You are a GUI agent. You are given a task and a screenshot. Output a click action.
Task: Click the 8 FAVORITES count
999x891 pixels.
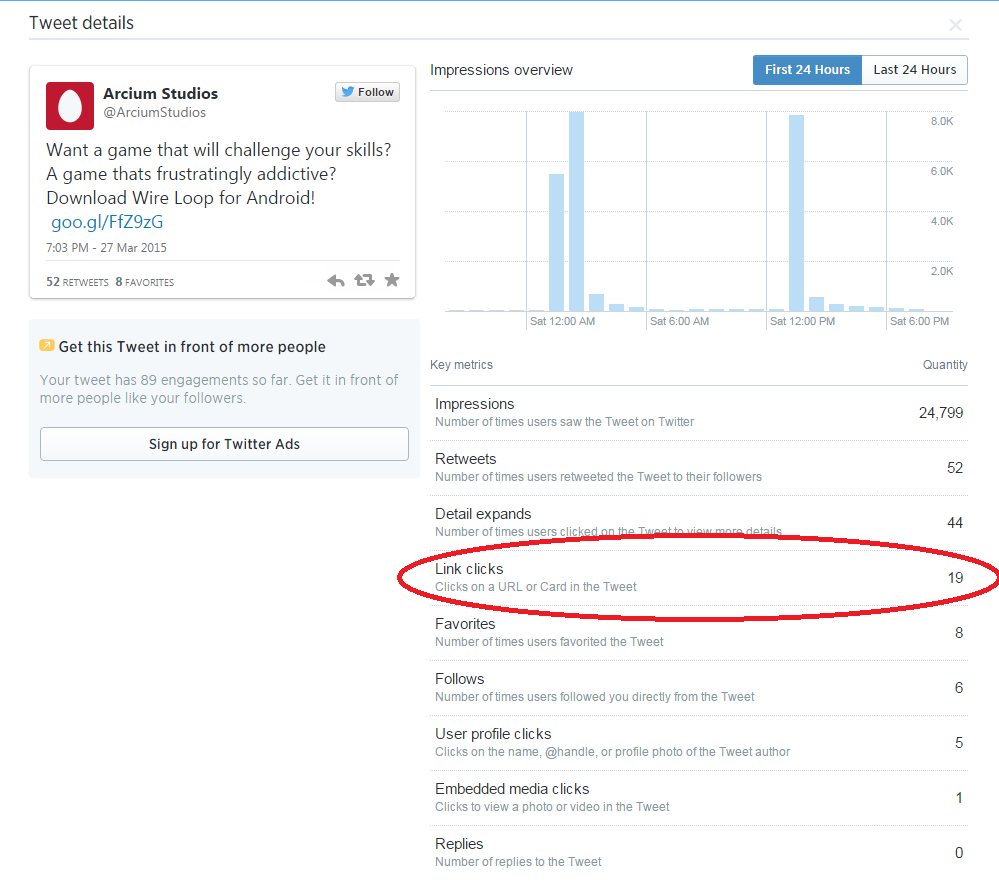[x=145, y=282]
